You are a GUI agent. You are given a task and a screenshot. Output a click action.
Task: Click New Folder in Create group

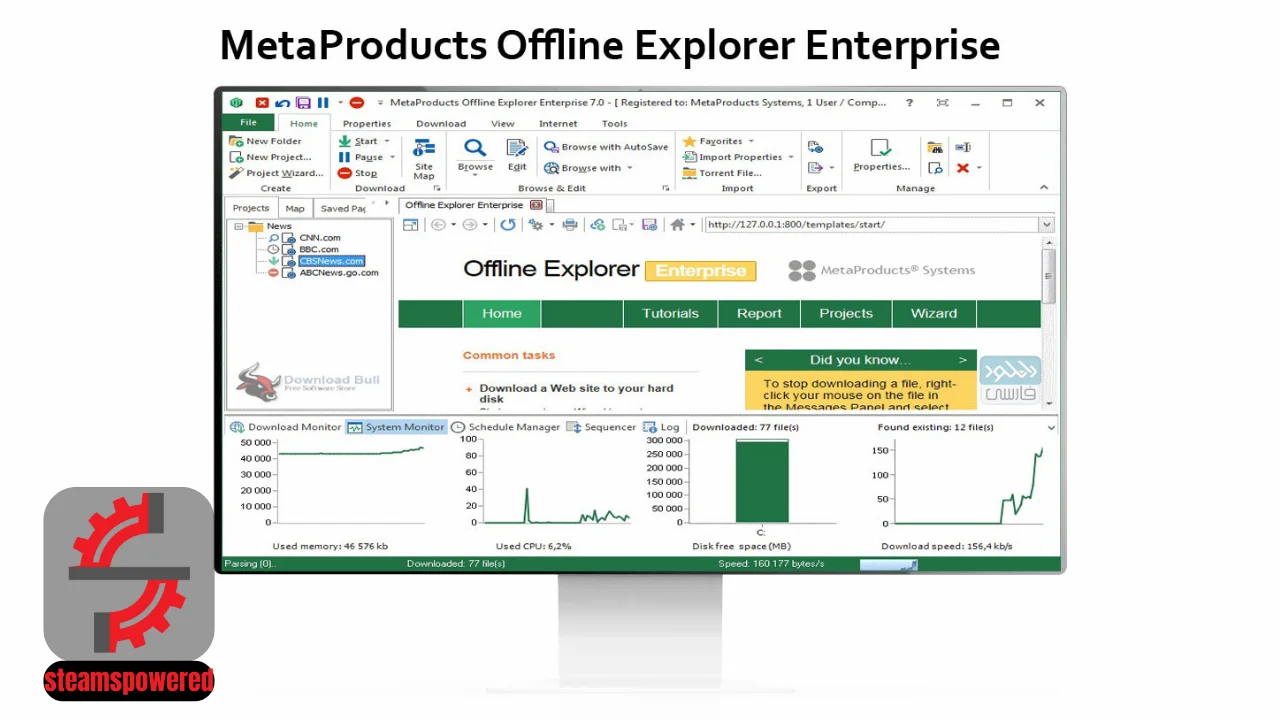tap(266, 141)
